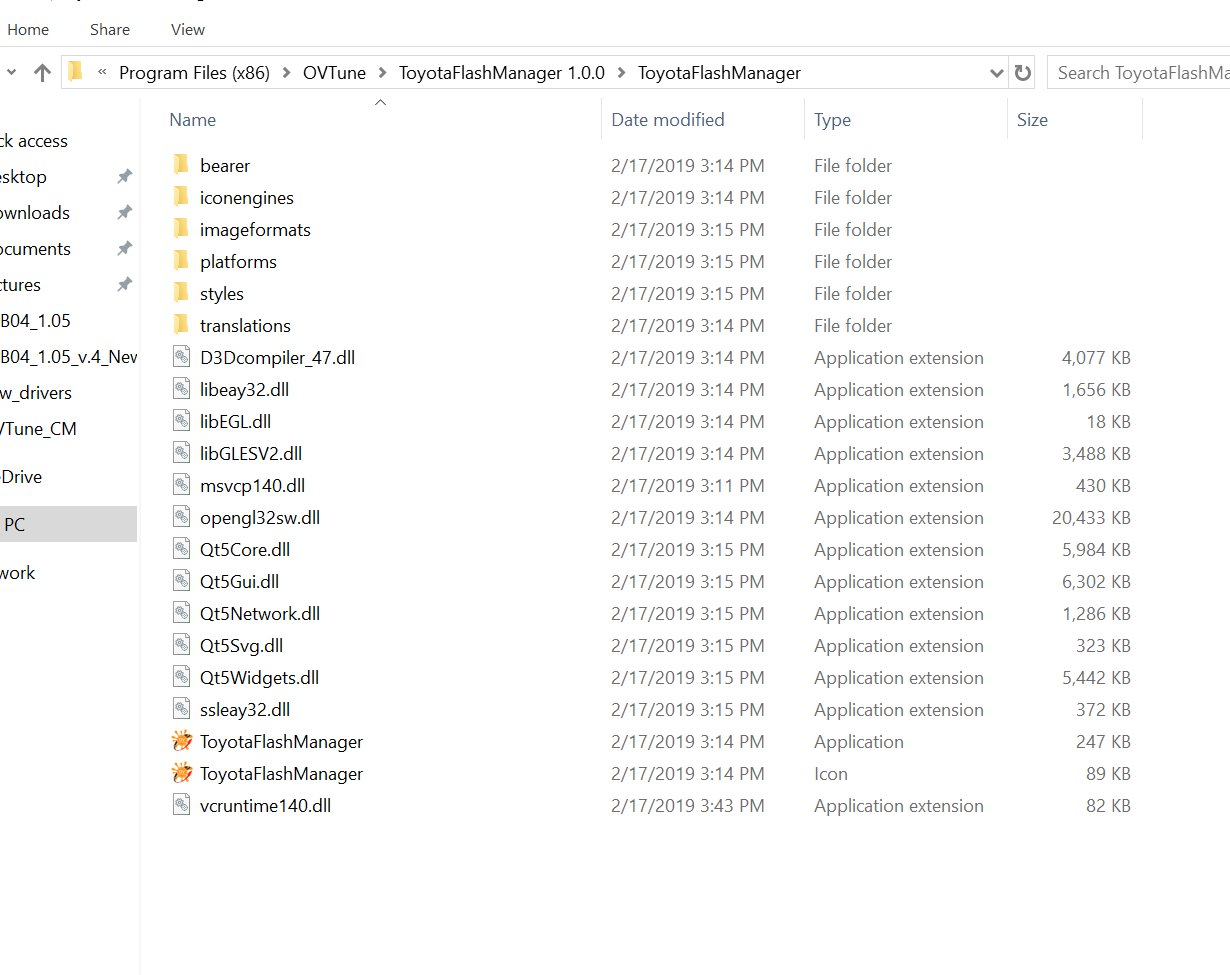Open the VTune_CM pinned folder
Viewport: 1230px width, 975px height.
click(x=38, y=429)
